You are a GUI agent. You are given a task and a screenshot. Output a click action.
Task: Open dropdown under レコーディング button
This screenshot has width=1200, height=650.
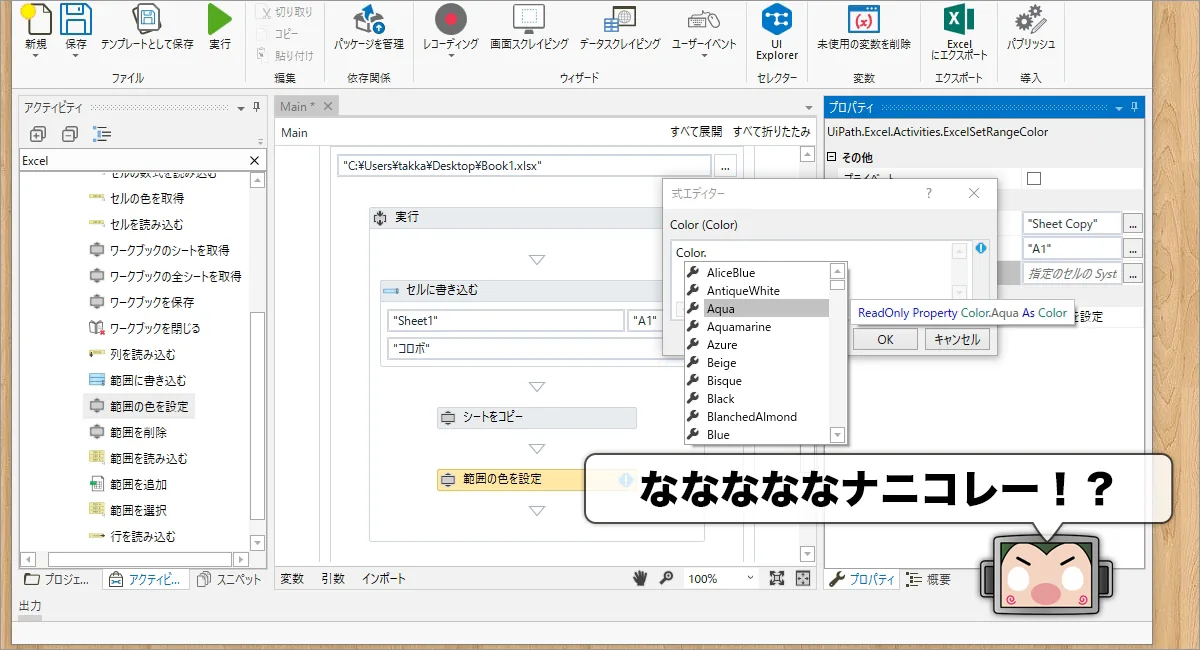pyautogui.click(x=451, y=56)
